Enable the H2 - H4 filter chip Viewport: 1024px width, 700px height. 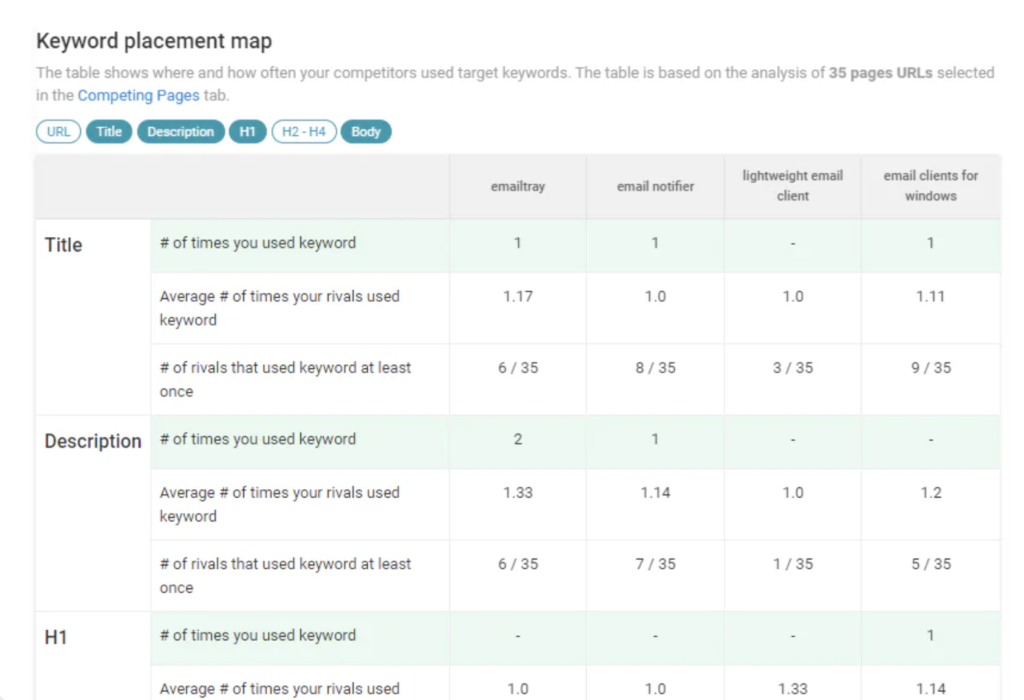[304, 132]
